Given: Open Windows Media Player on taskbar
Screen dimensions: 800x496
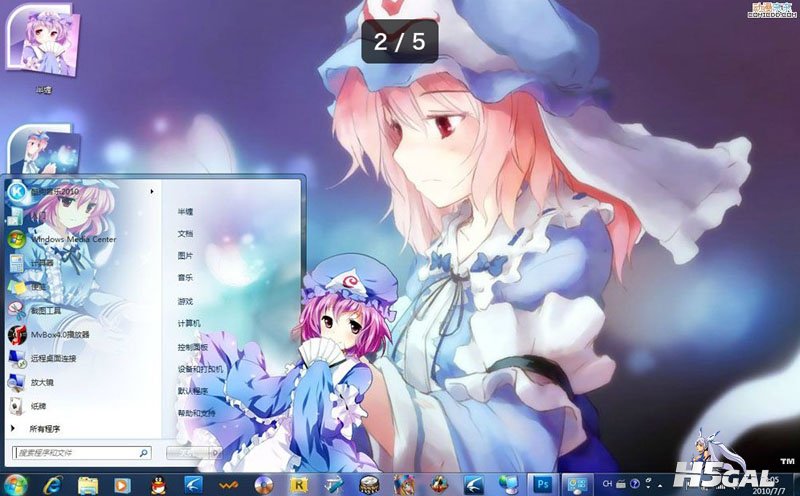Looking at the screenshot, I should tap(122, 485).
